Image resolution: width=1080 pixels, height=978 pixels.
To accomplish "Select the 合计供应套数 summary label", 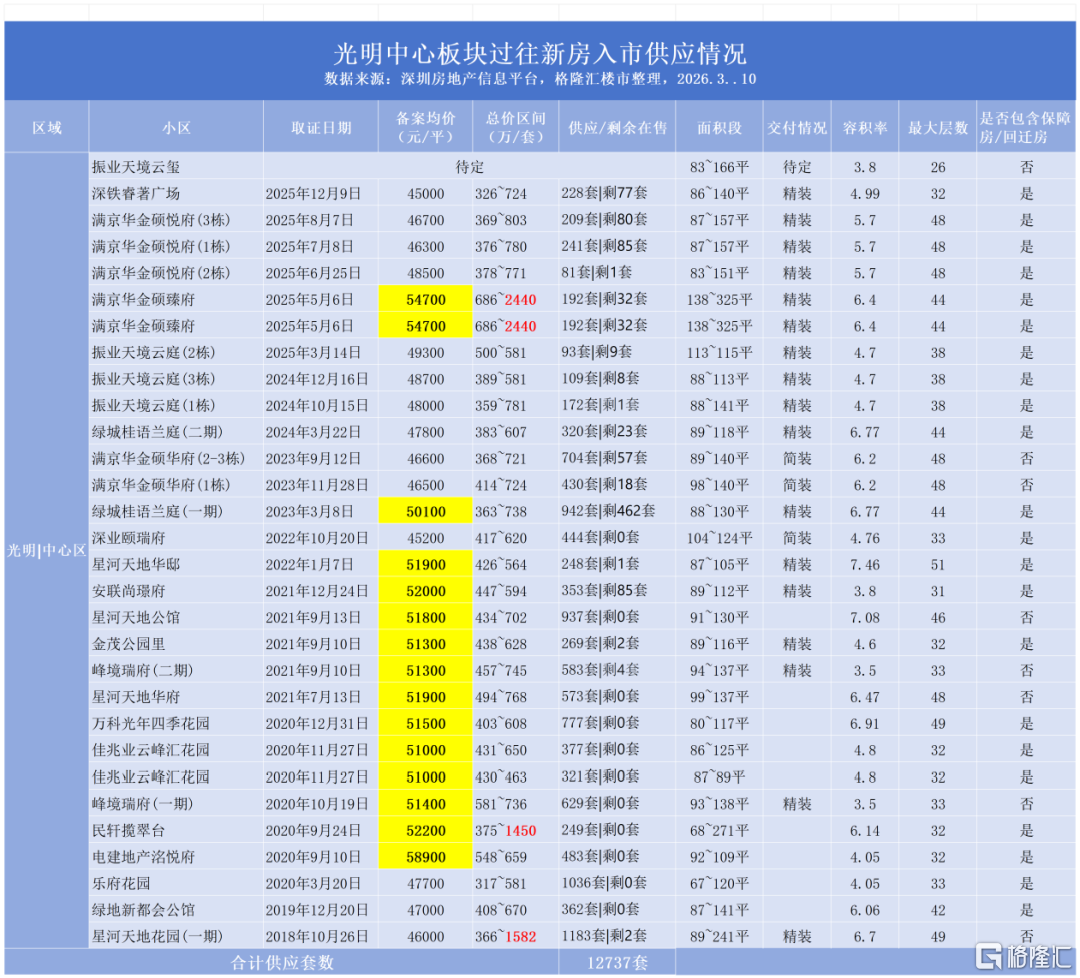I will pyautogui.click(x=281, y=963).
